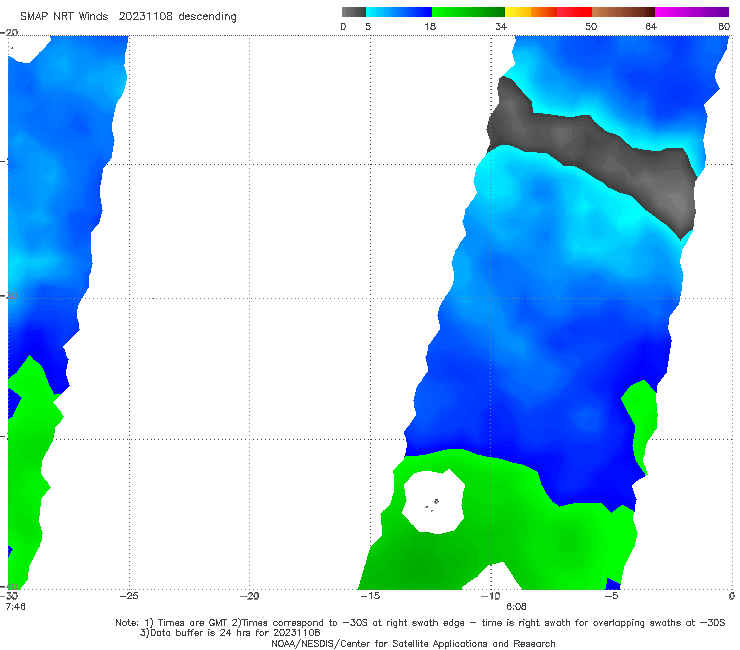Click the 'Data buffer is 24 hrs' note
The width and height of the screenshot is (740, 650).
230,633
